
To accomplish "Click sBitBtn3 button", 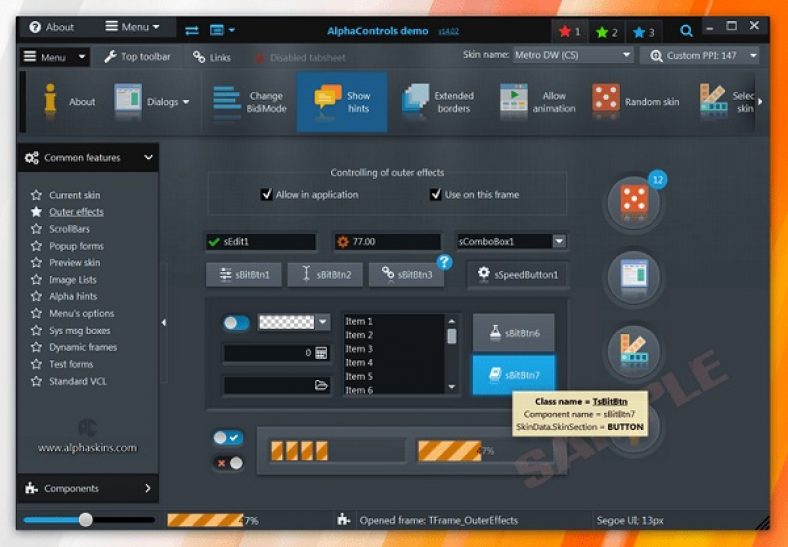I will click(406, 275).
